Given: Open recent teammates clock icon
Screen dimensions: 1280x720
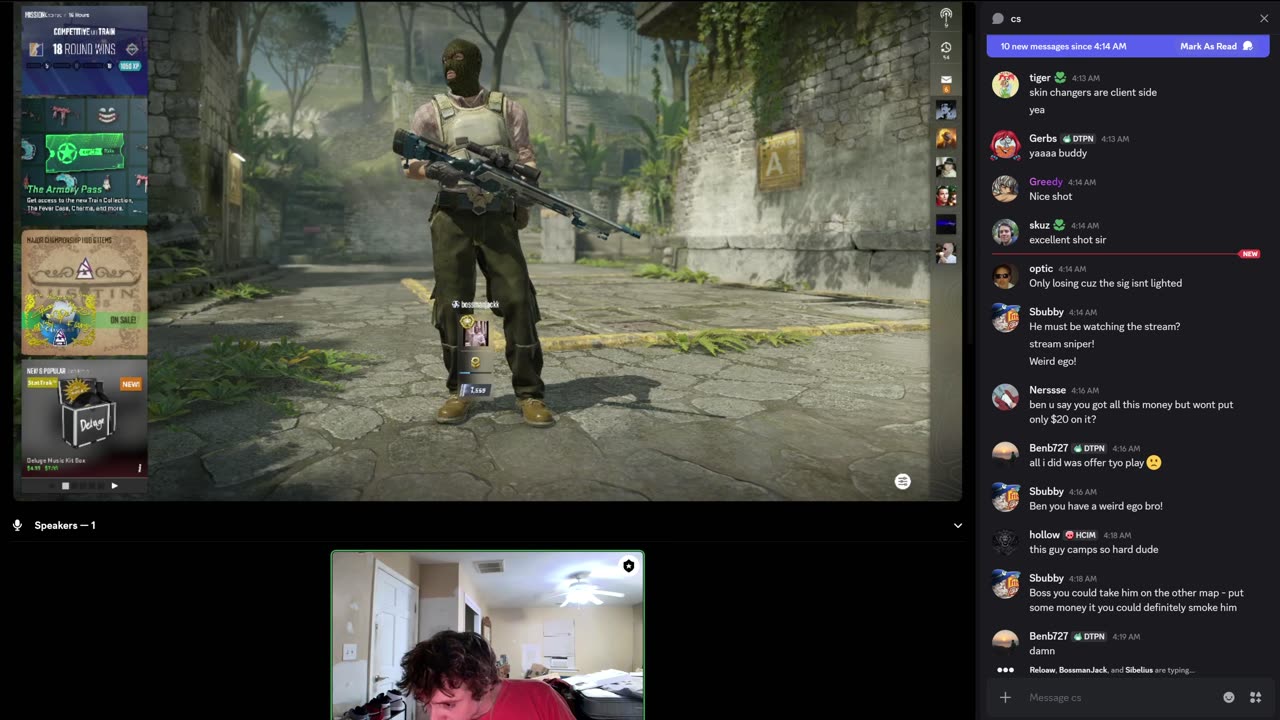Looking at the screenshot, I should click(x=945, y=47).
